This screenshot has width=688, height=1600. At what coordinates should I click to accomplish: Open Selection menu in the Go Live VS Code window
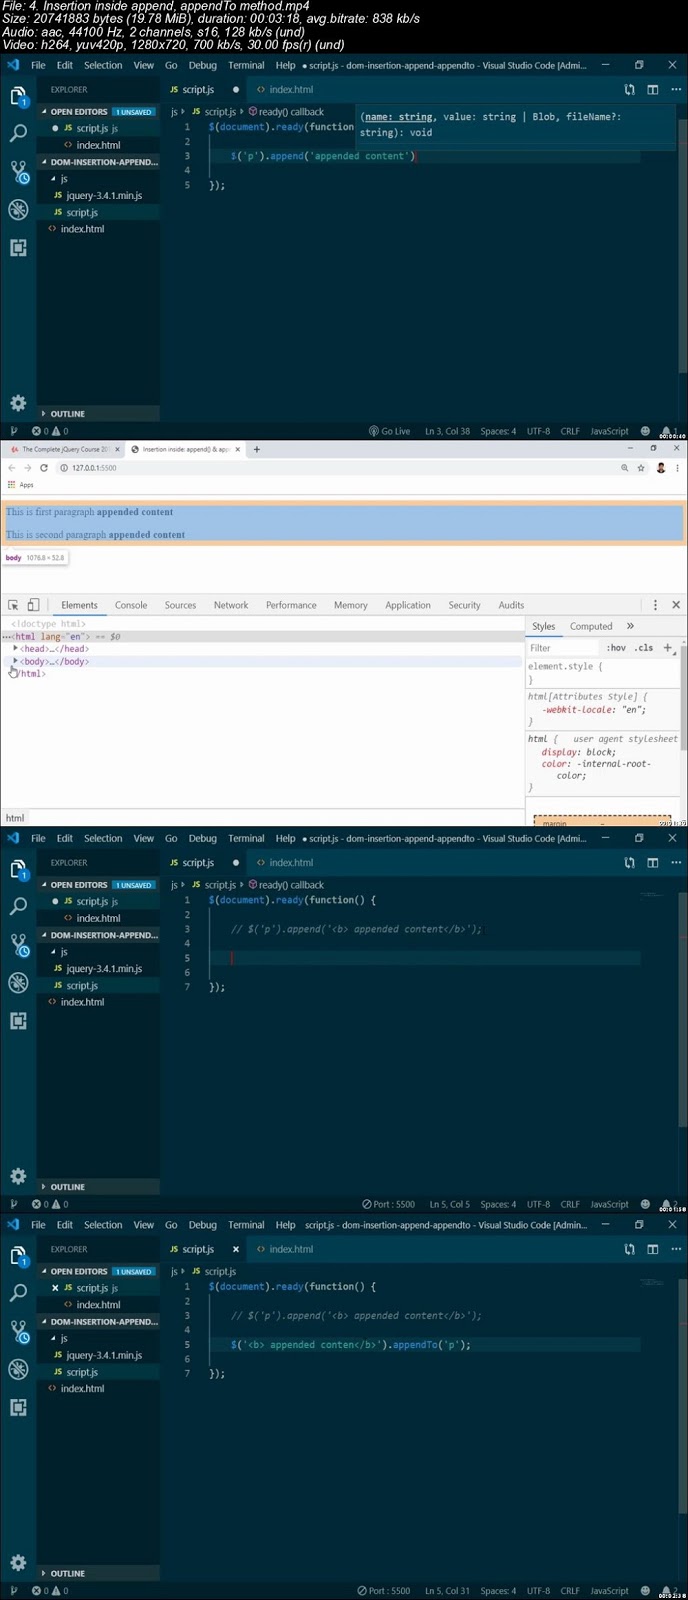point(103,65)
